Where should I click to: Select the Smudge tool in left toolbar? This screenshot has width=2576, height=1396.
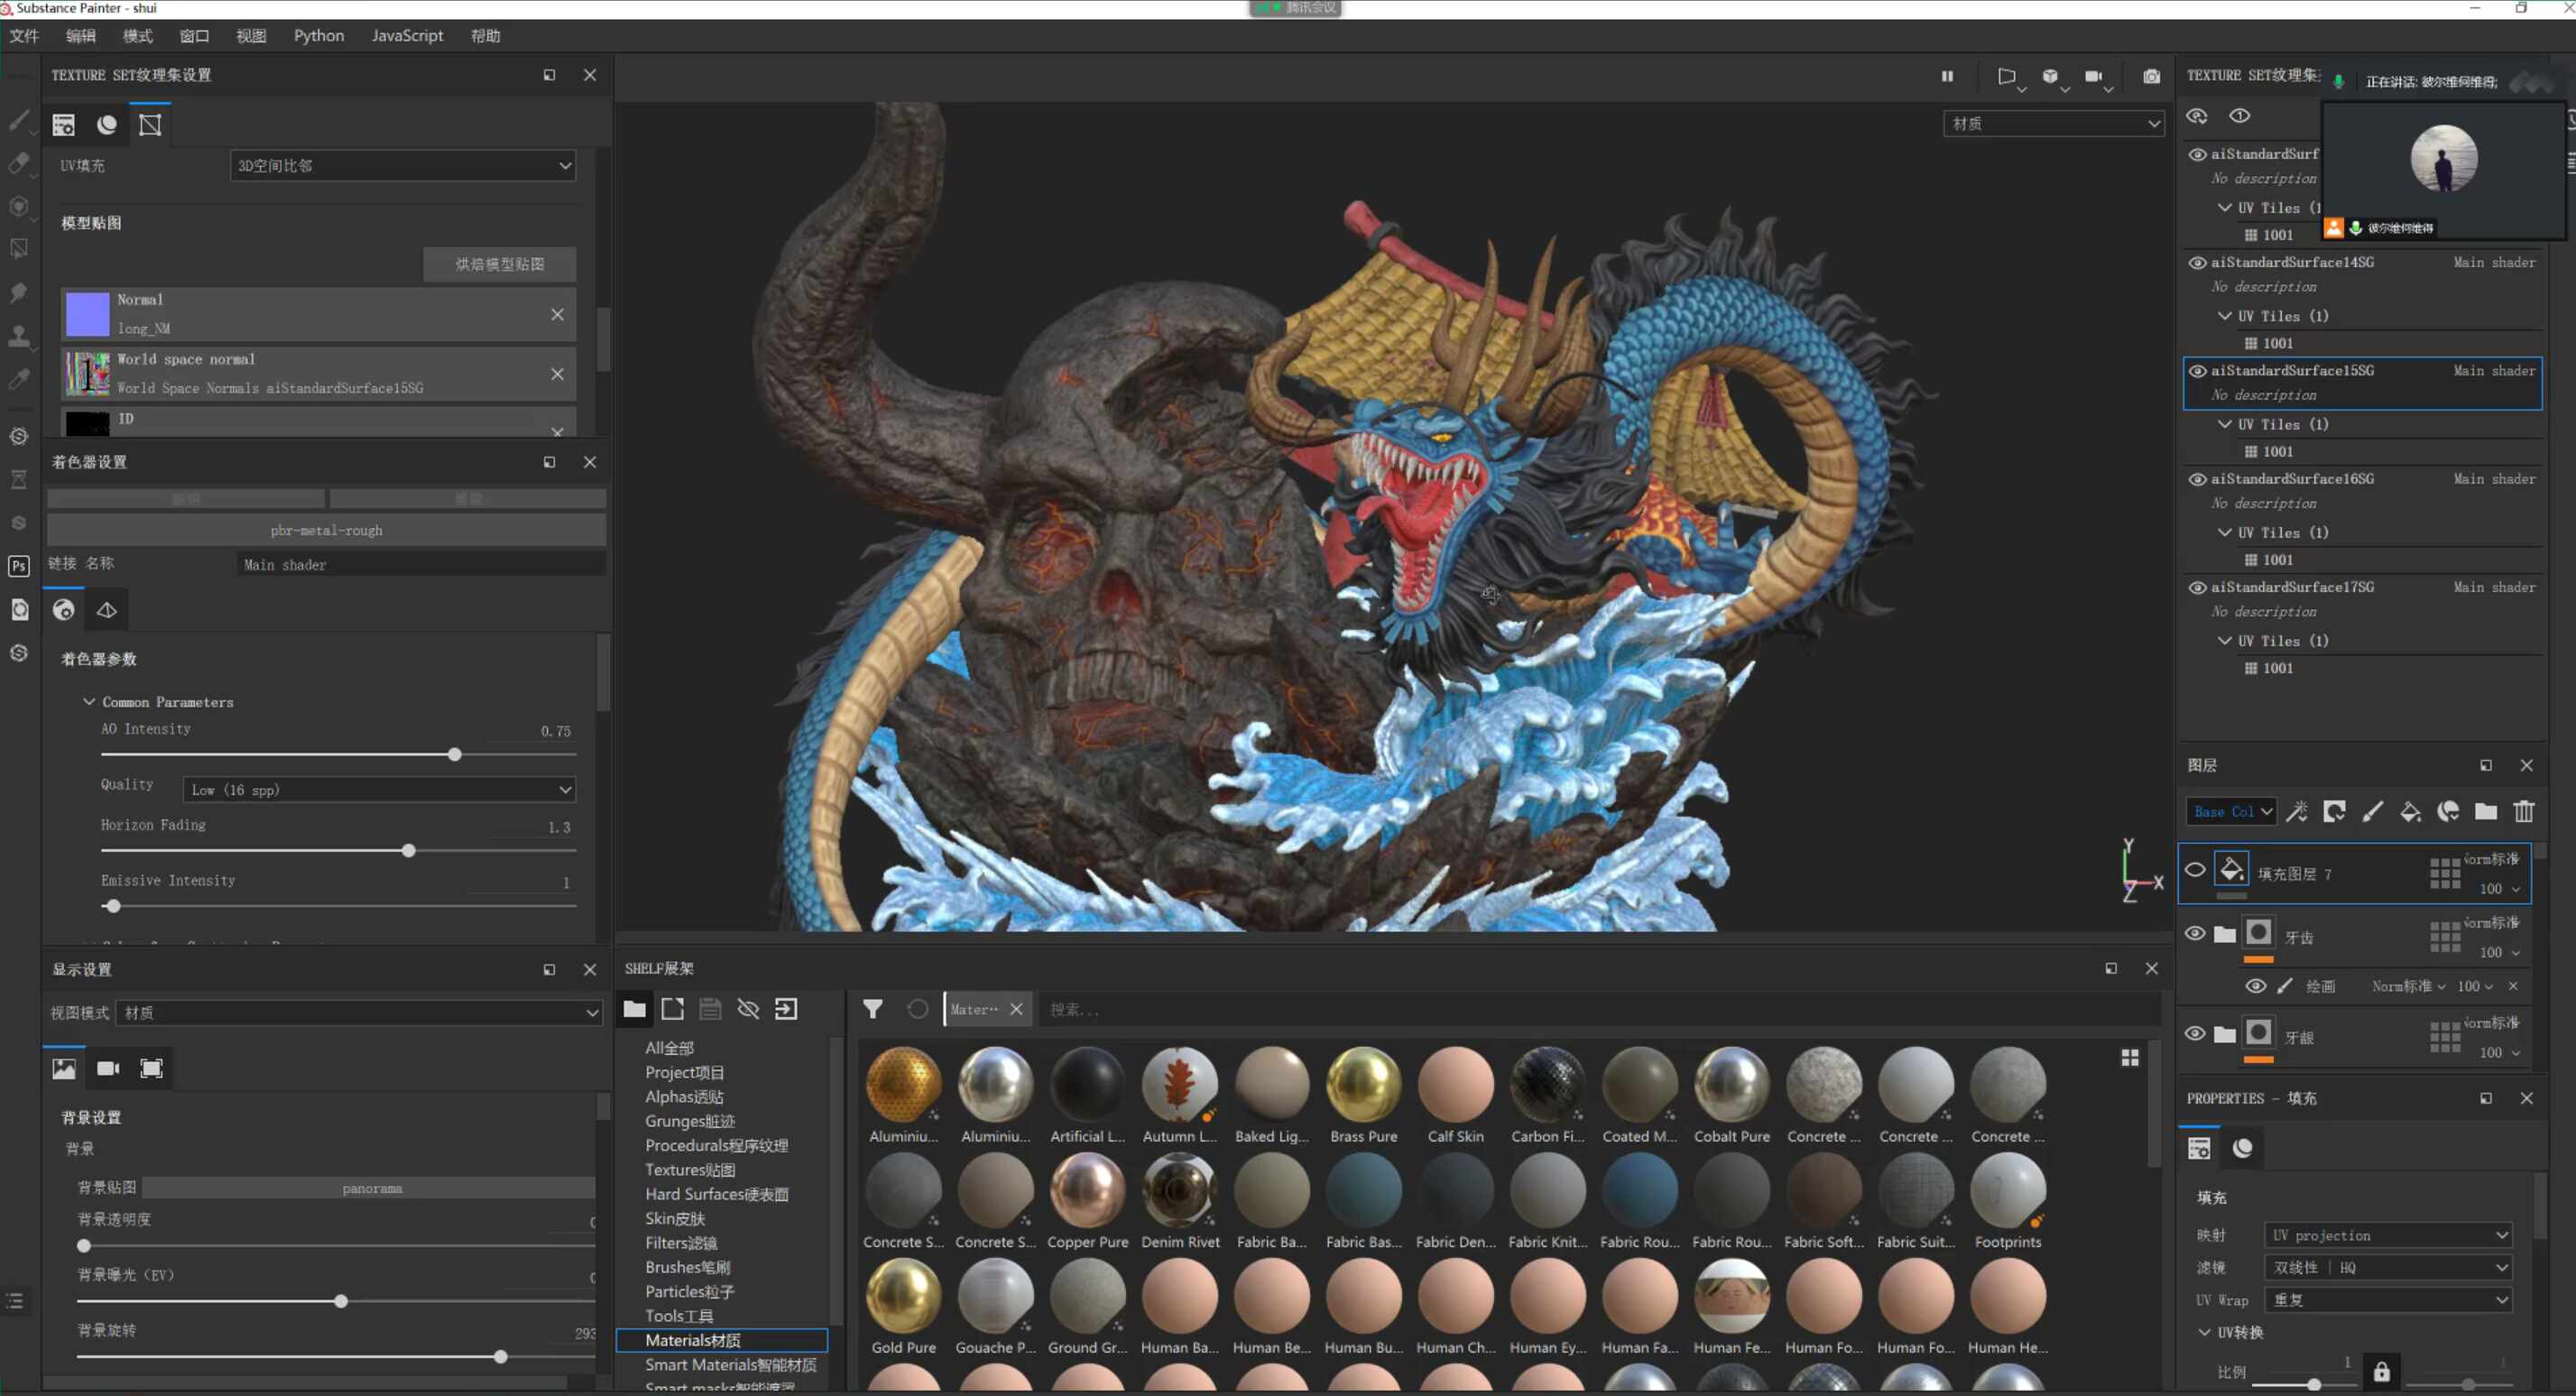pyautogui.click(x=18, y=292)
